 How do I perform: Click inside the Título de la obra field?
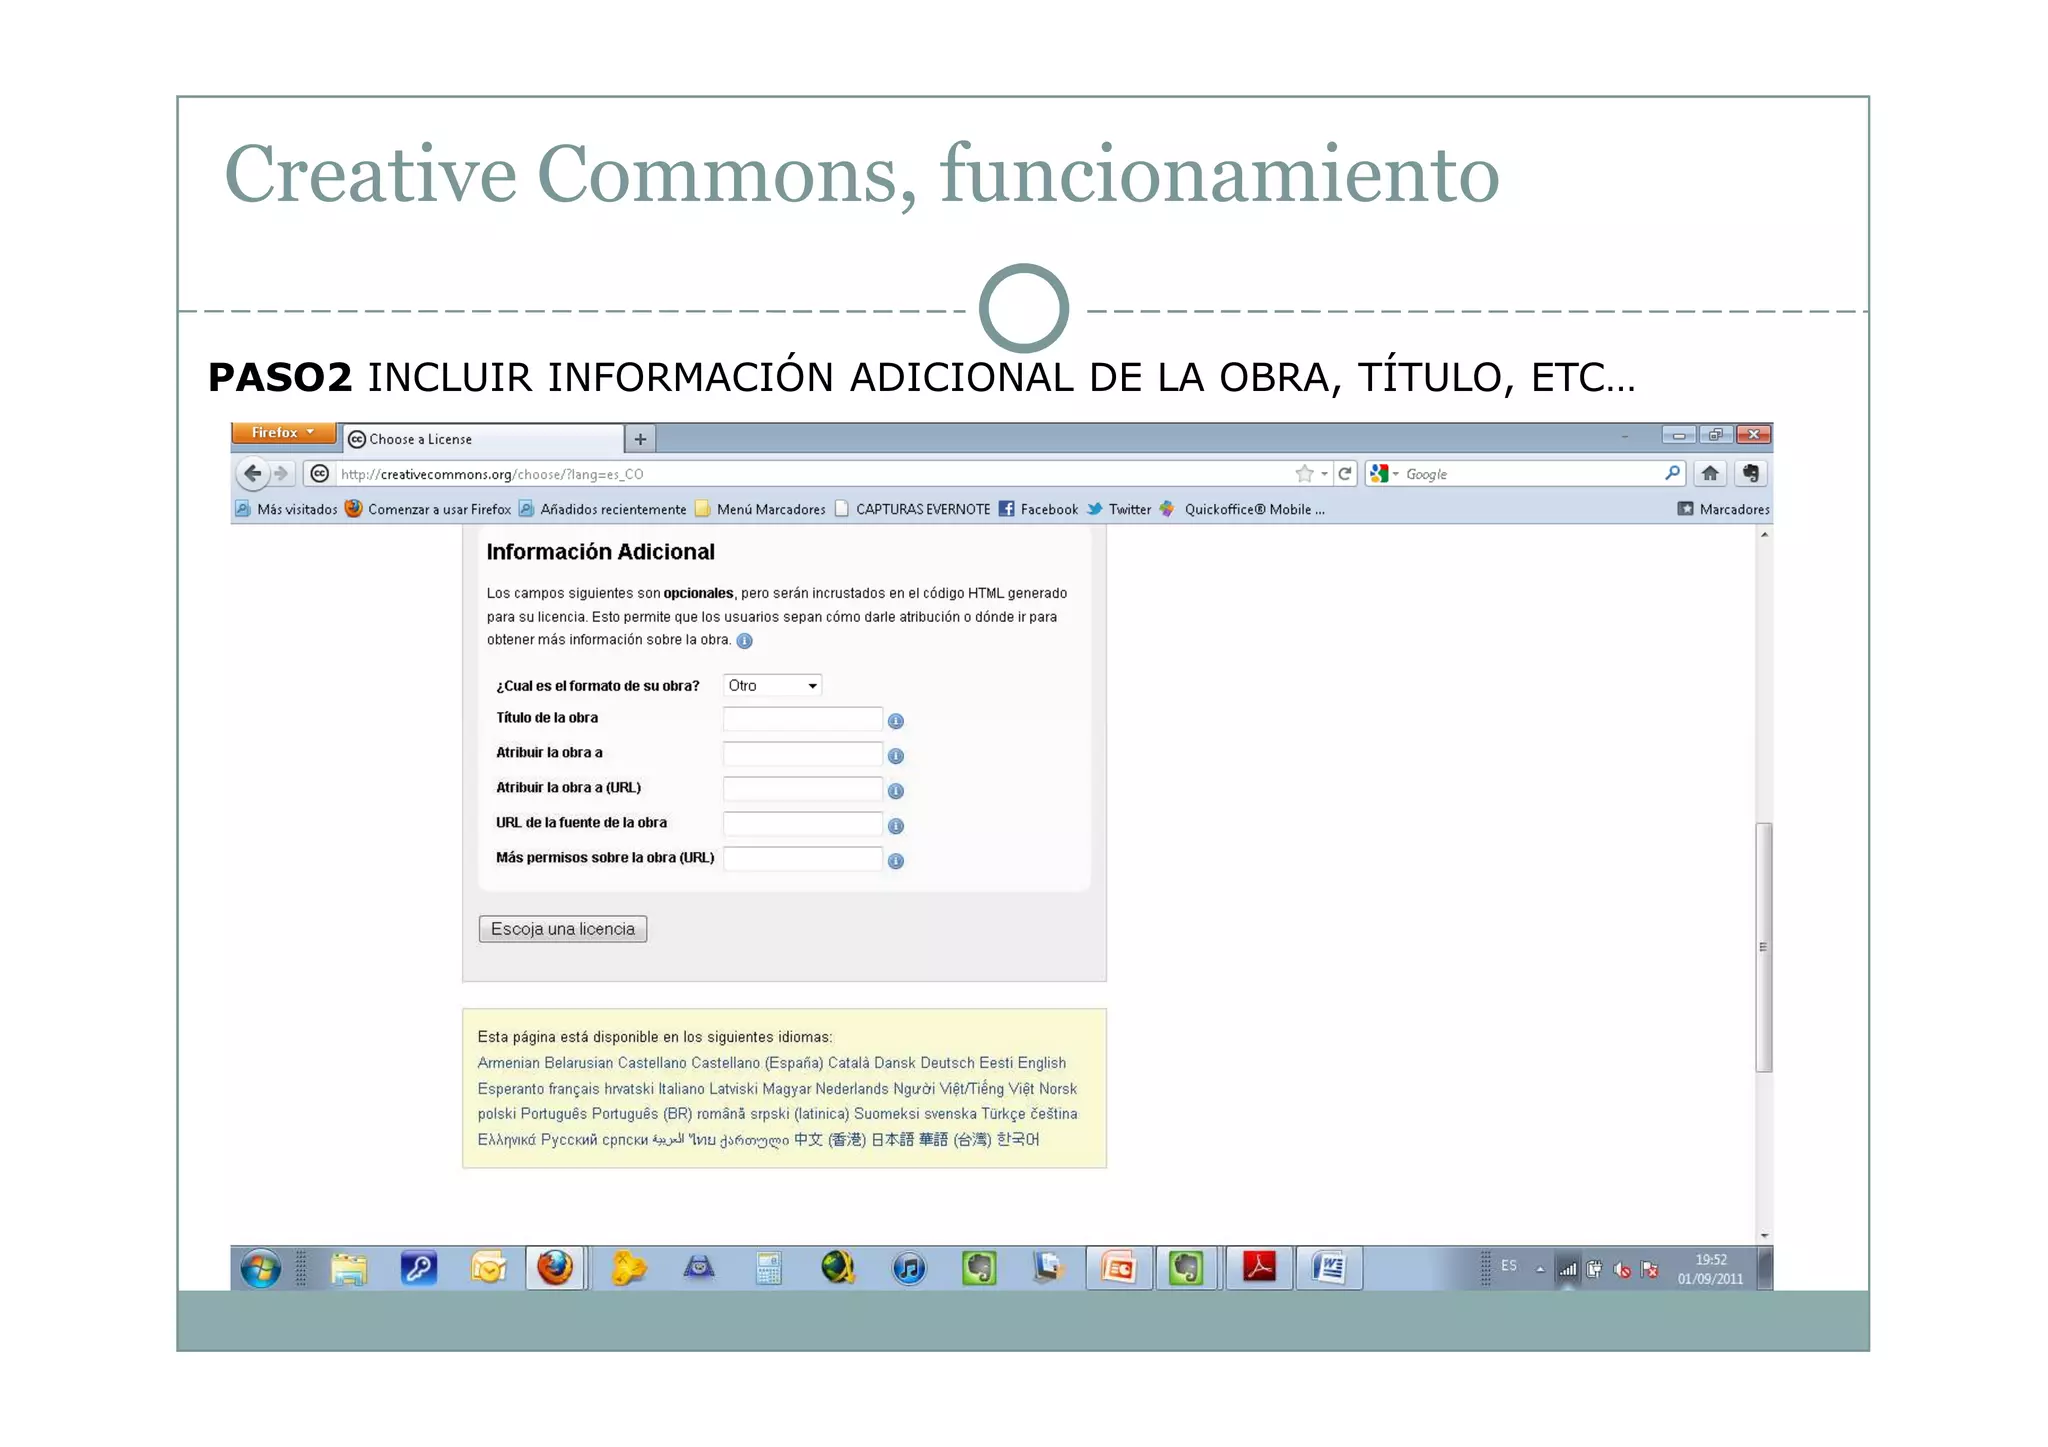800,718
